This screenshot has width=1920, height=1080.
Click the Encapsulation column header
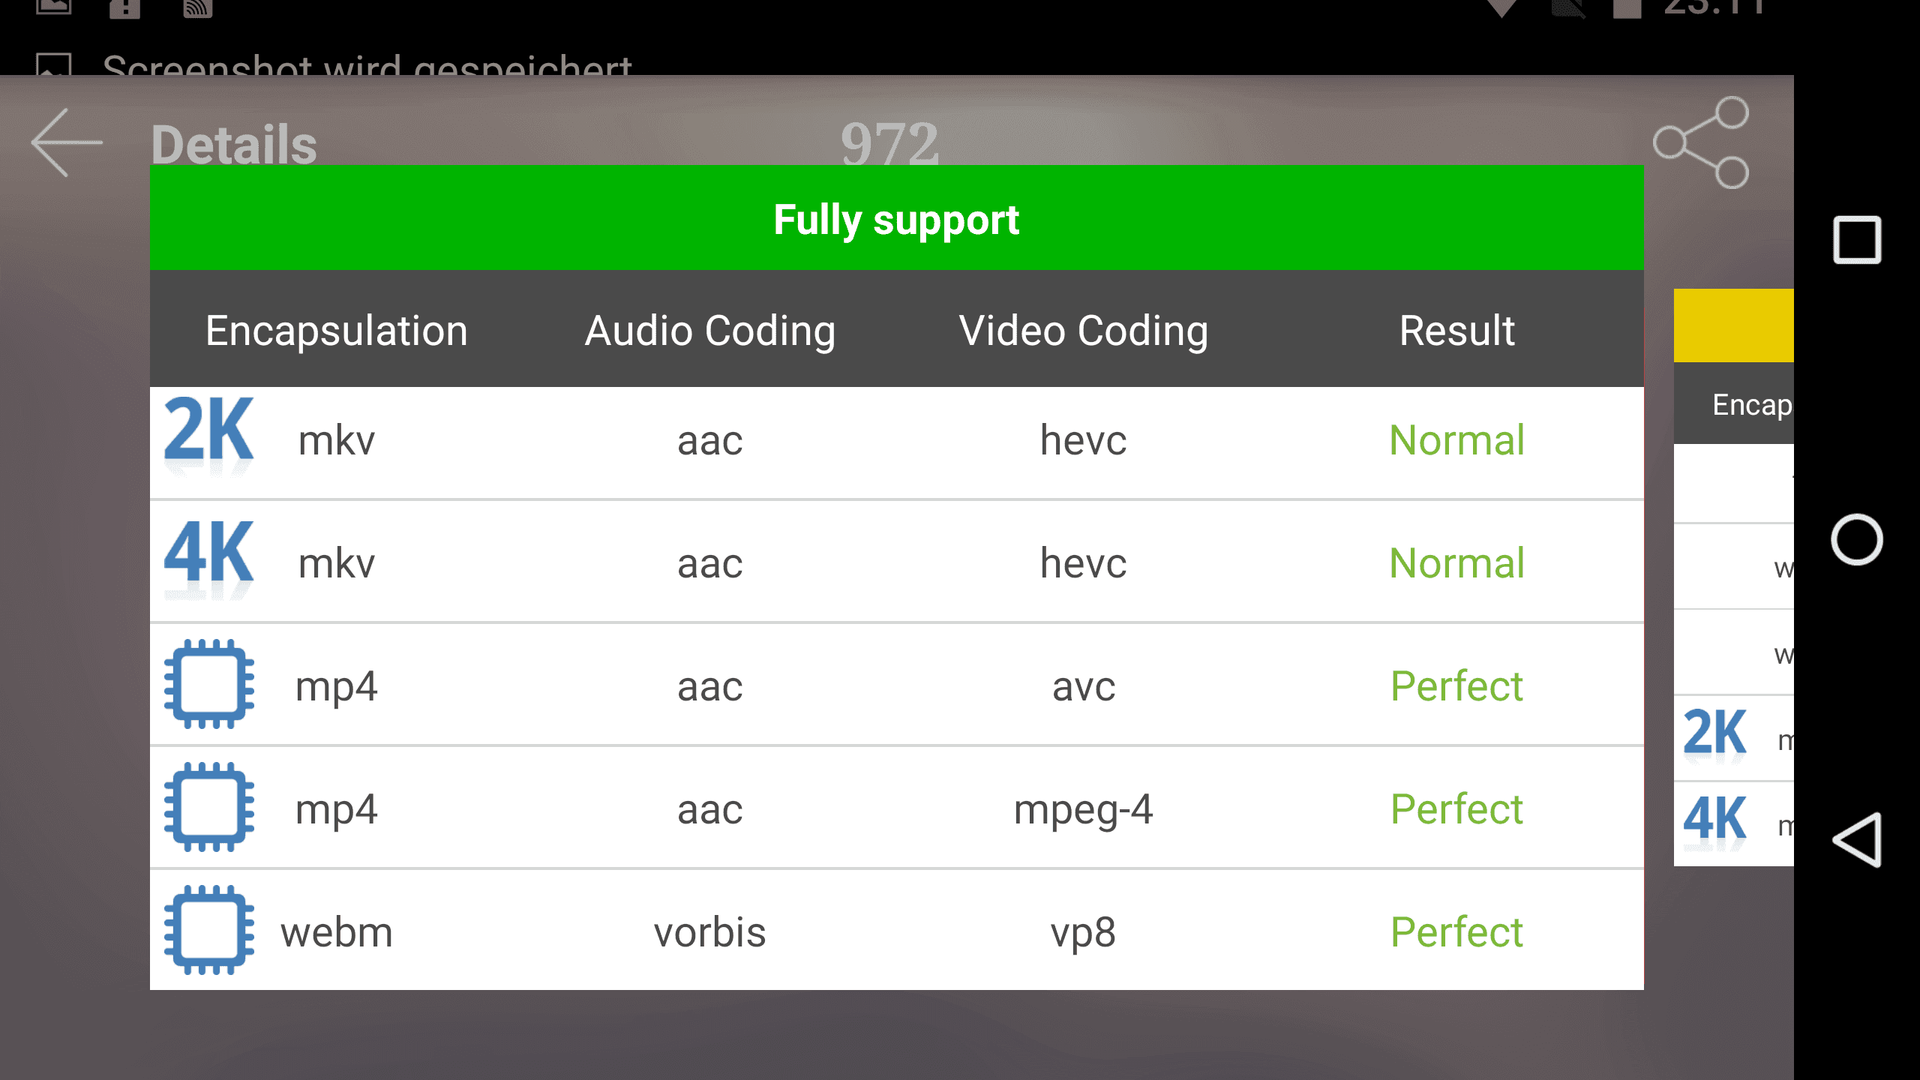(x=336, y=330)
